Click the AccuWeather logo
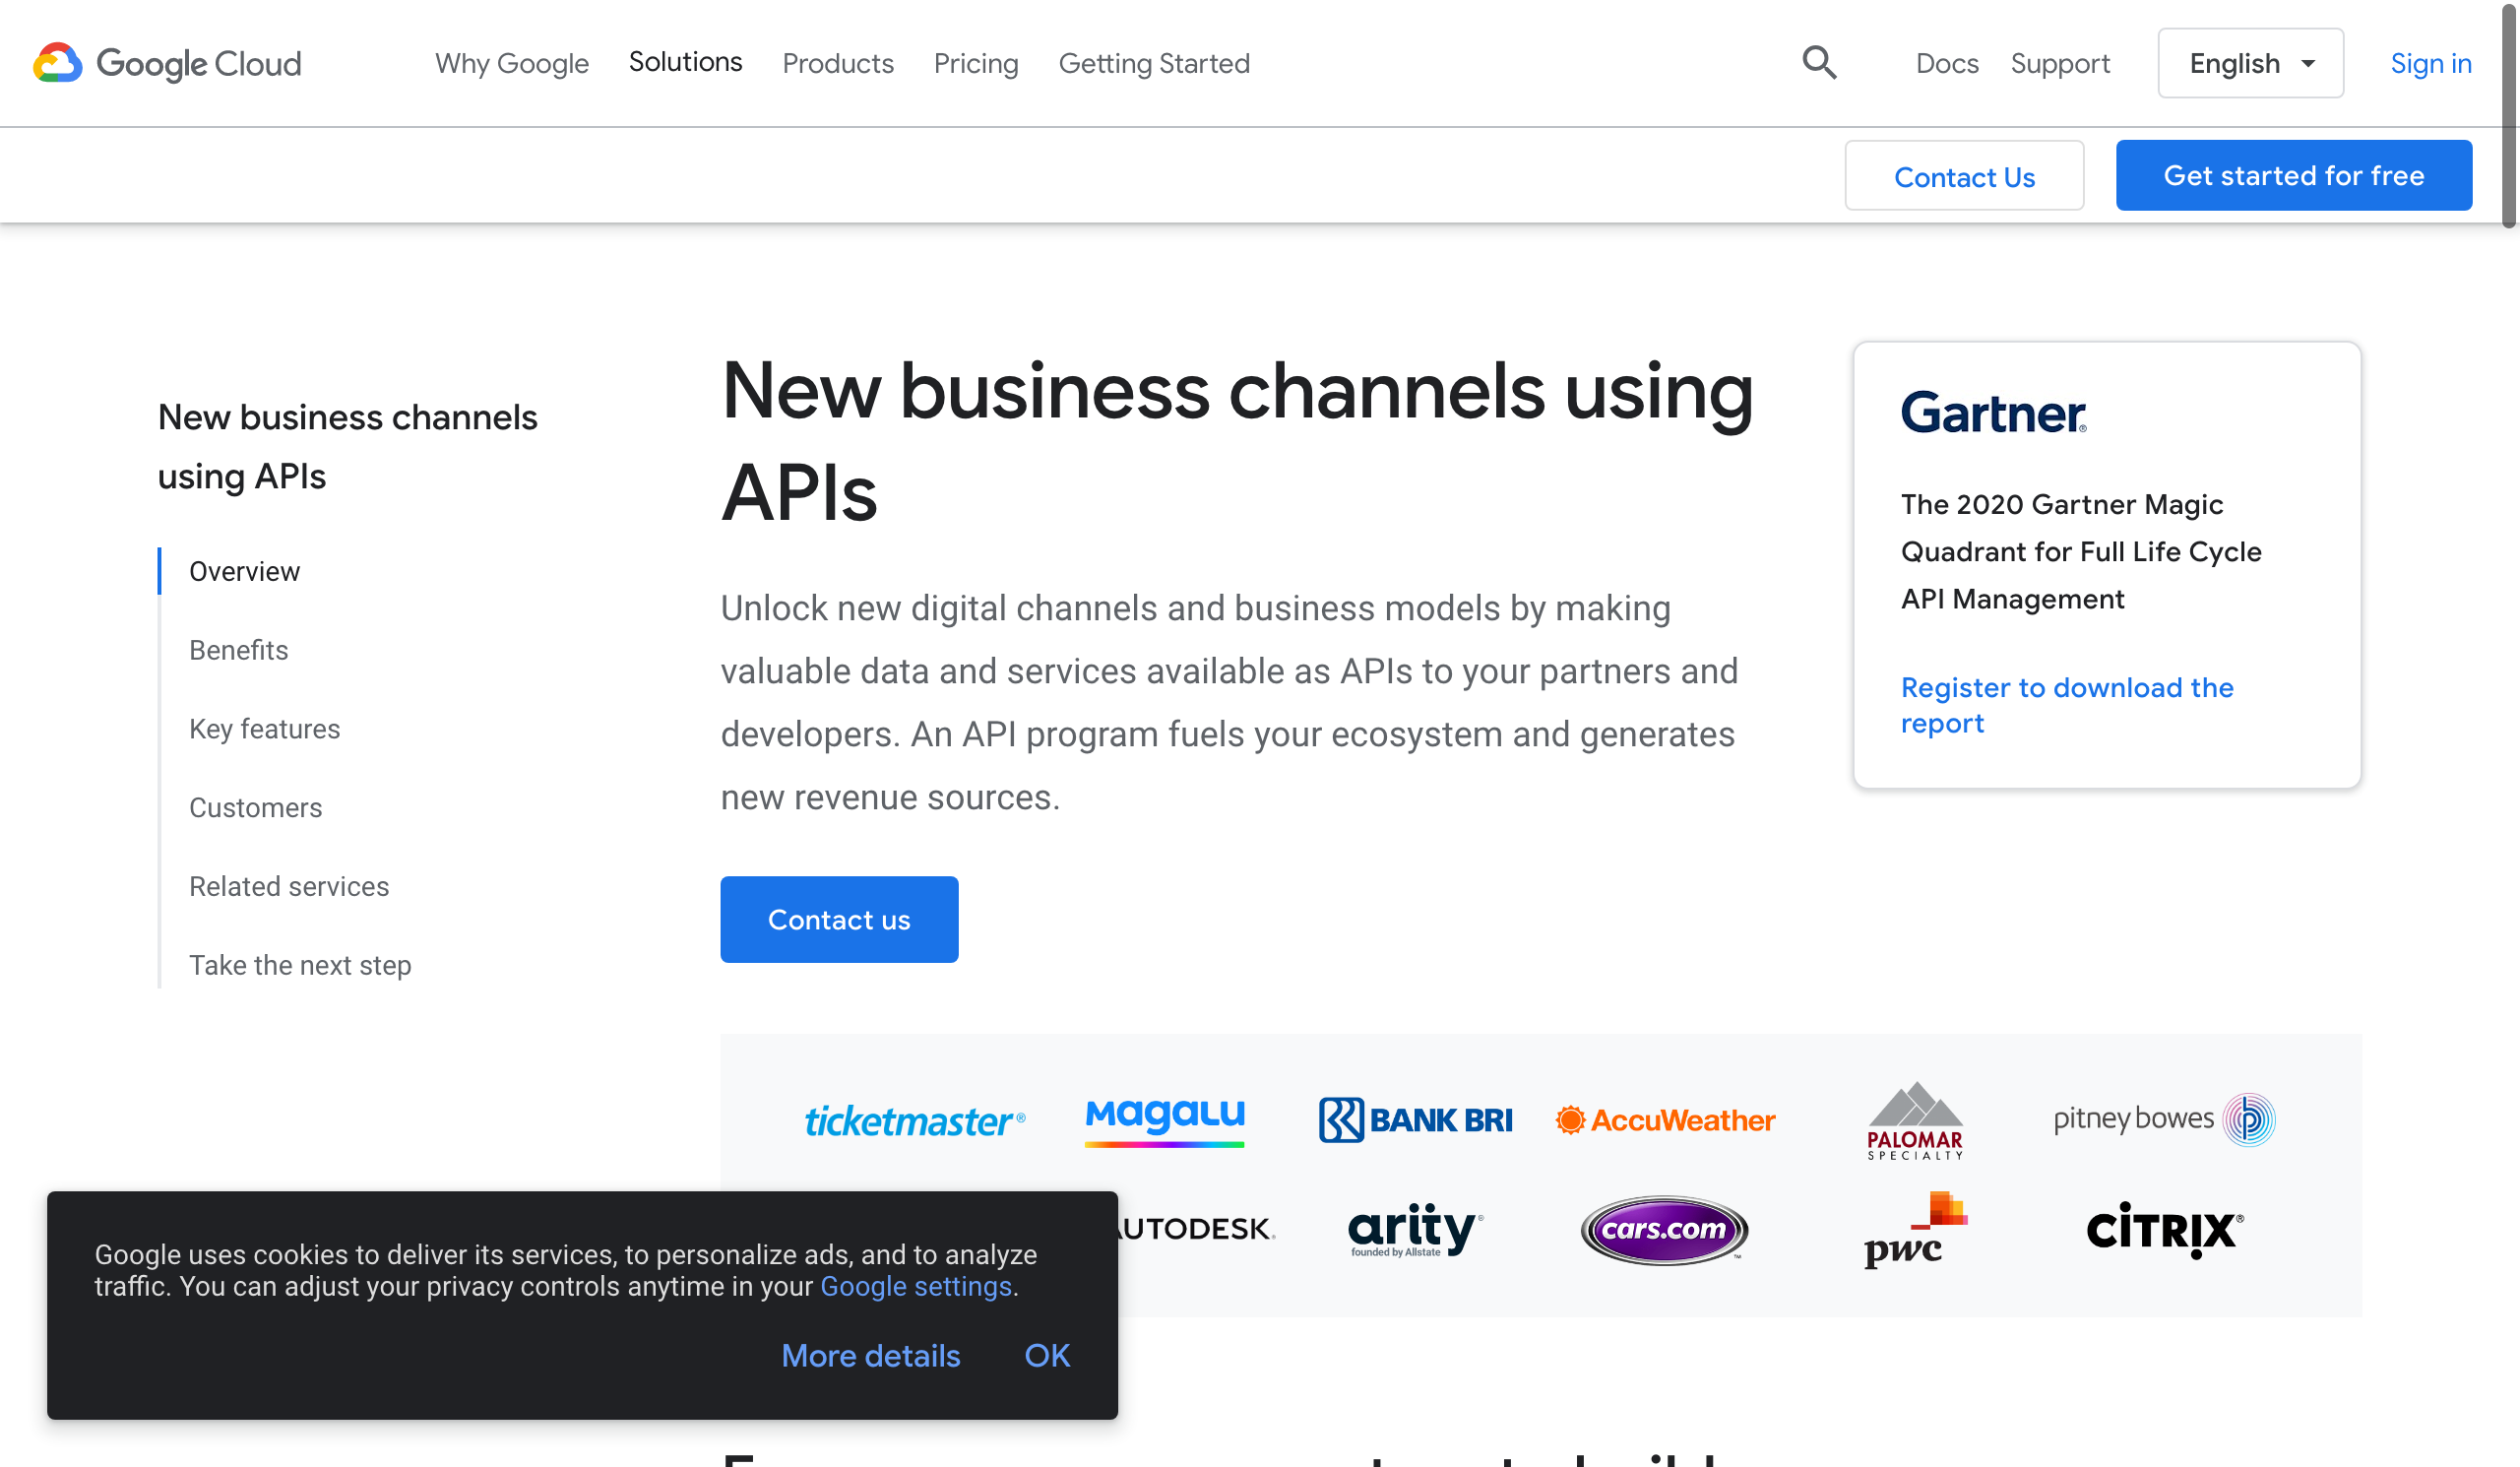This screenshot has height=1467, width=2520. coord(1665,1120)
